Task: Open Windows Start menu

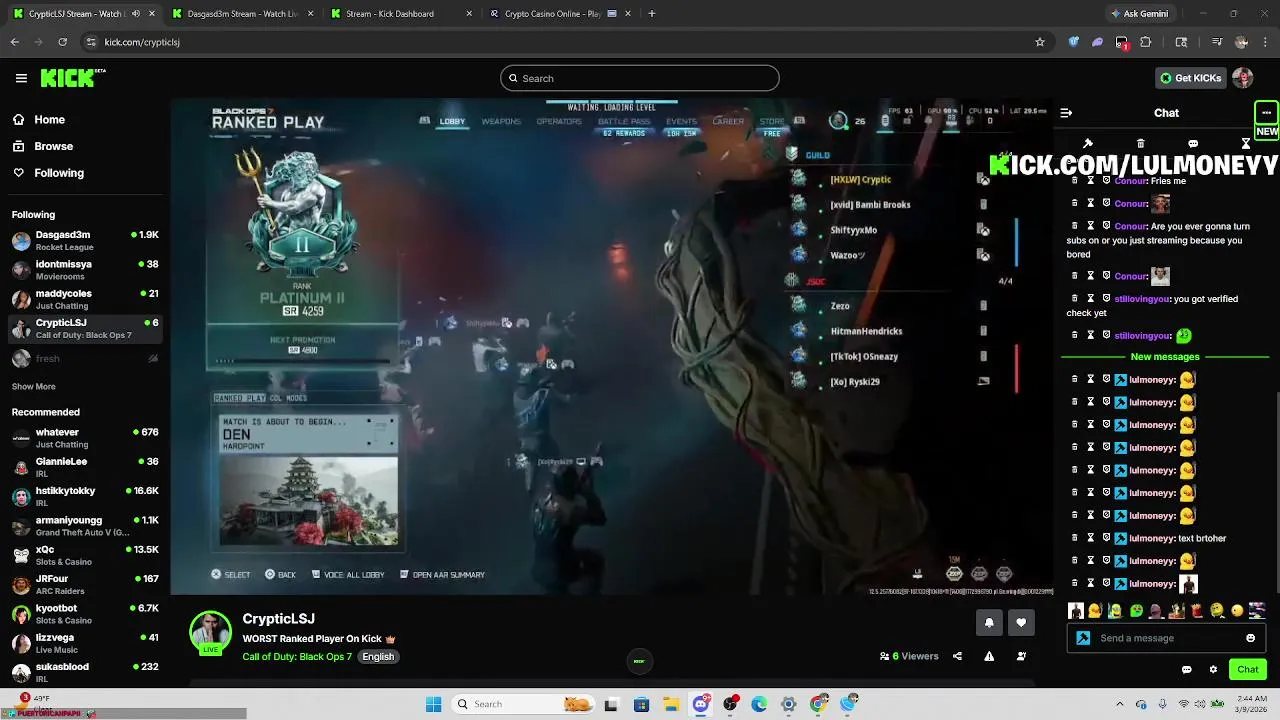Action: 433,704
